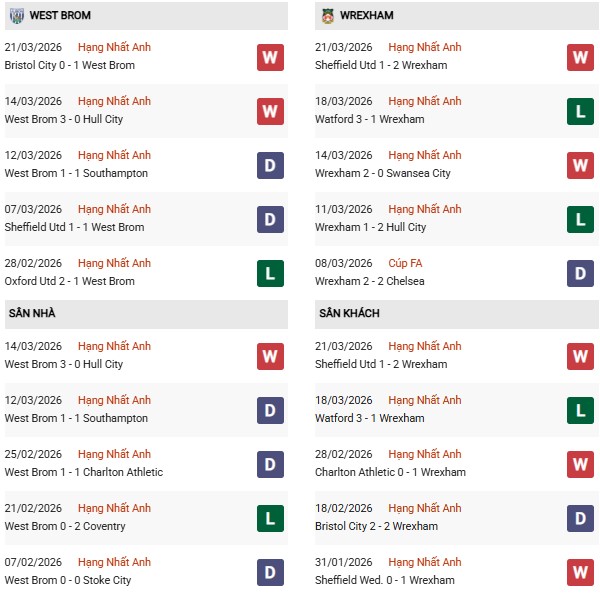Screen dimensions: 600x593
Task: Open Hạng Nhất Anh link dated 28/02/2026 under West Brom
Action: tap(114, 263)
